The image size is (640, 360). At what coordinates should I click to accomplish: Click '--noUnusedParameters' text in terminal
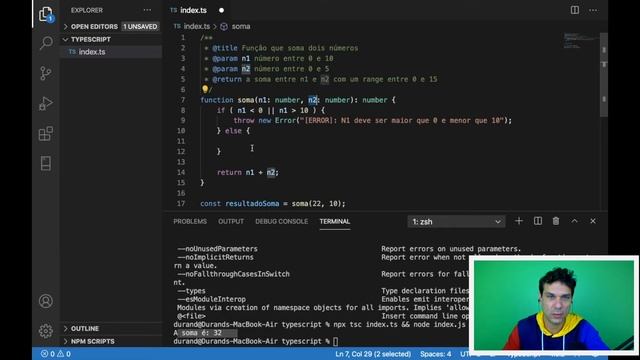tap(218, 249)
